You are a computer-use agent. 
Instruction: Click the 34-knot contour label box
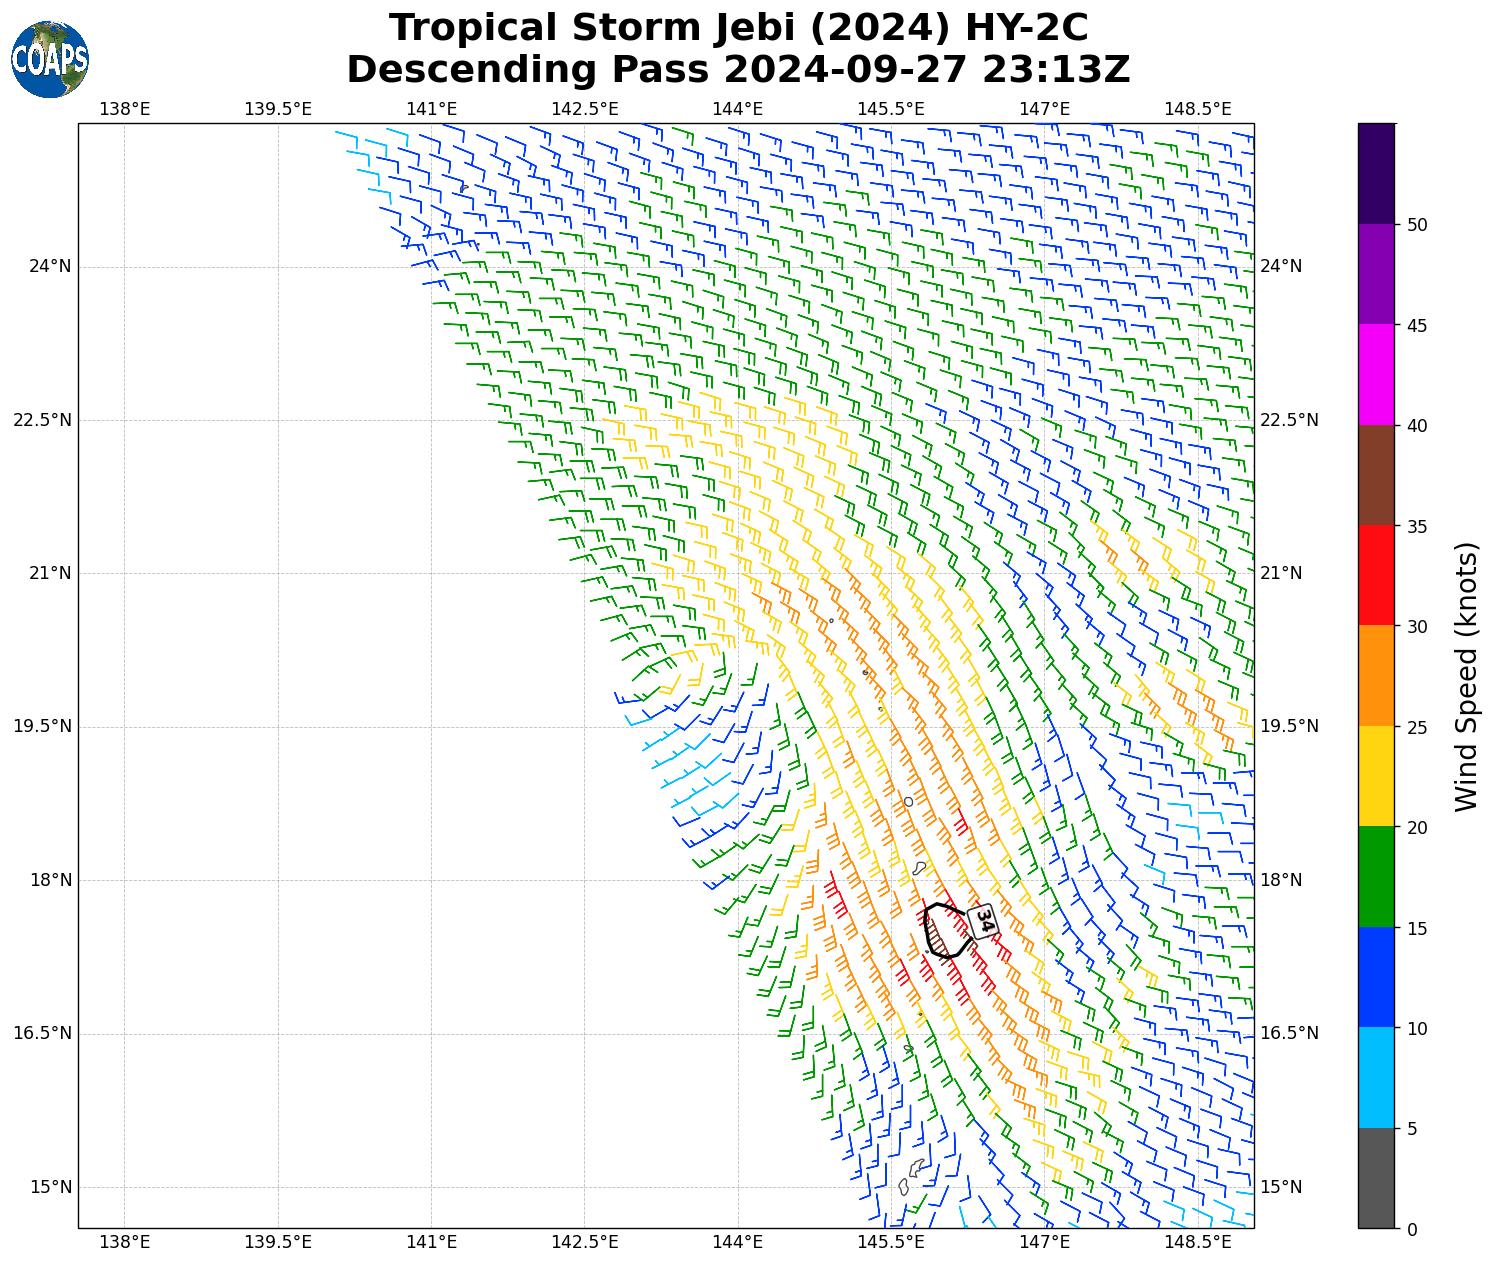click(983, 921)
